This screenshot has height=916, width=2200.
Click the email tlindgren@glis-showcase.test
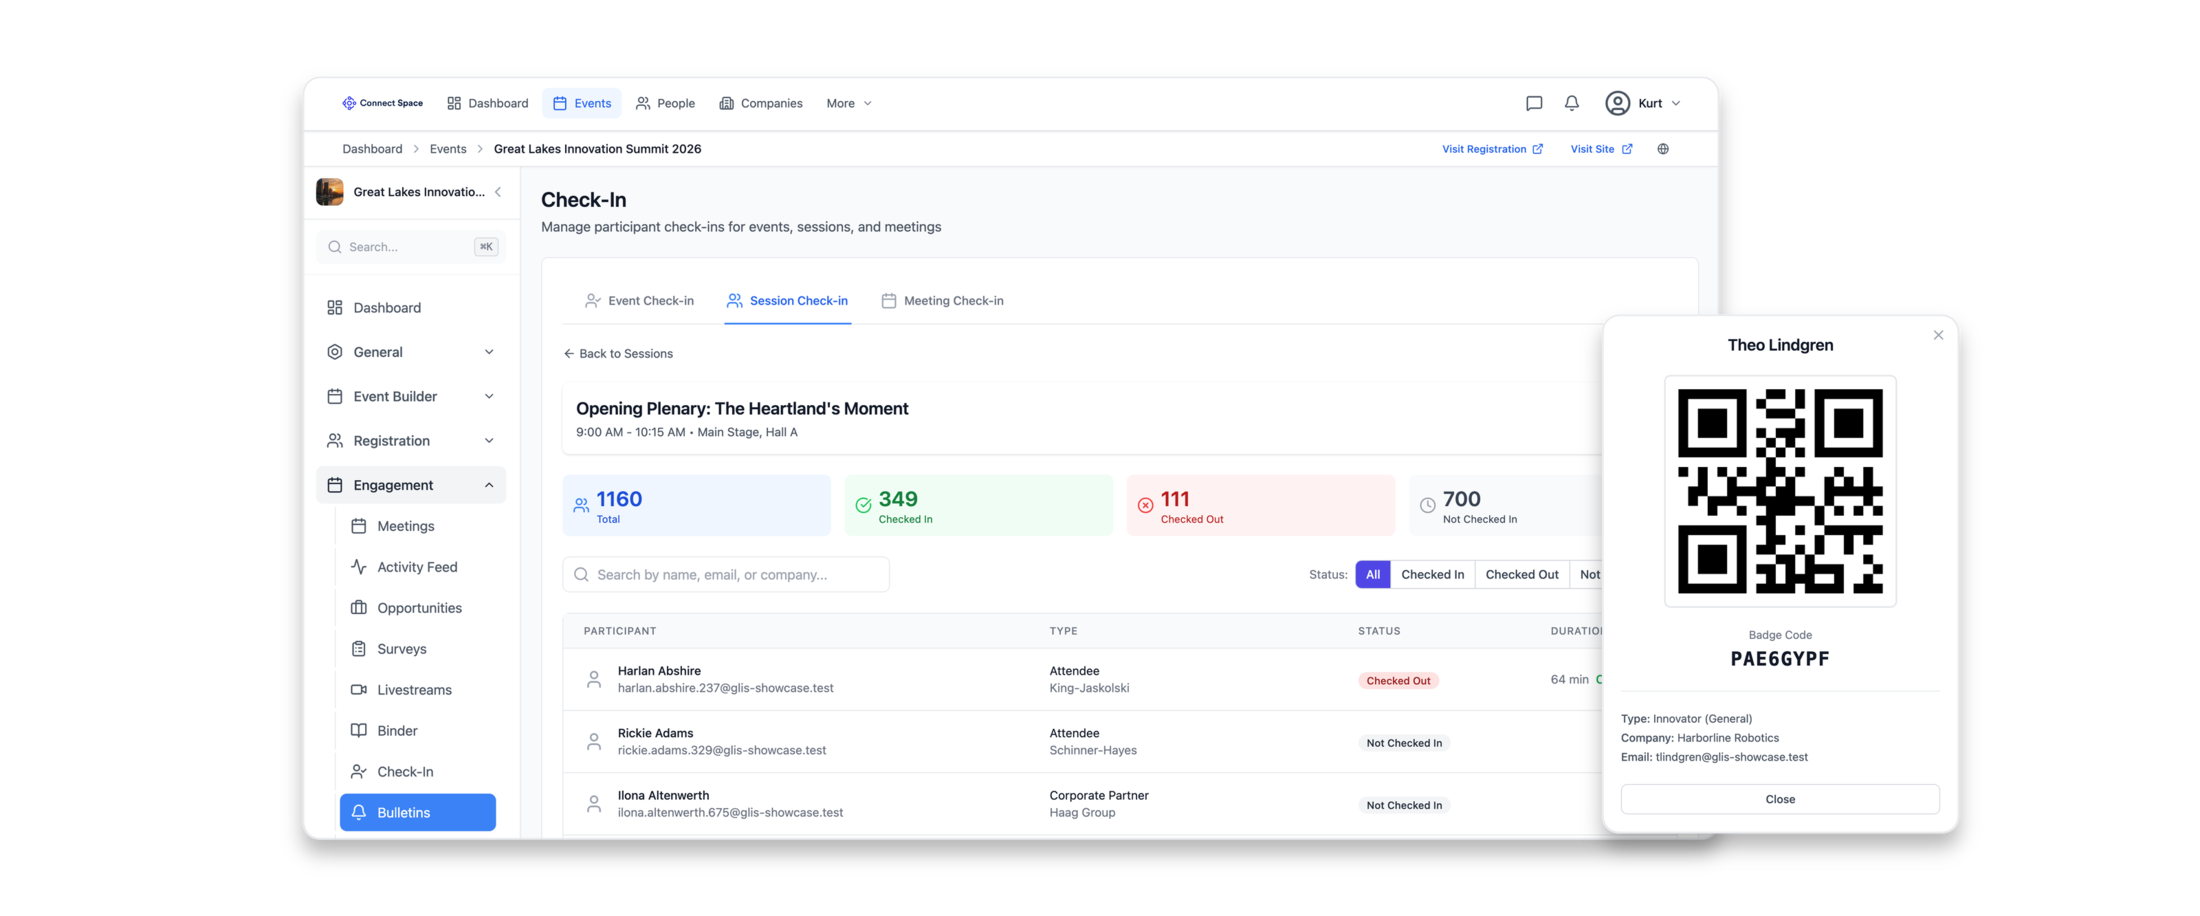coord(1731,757)
